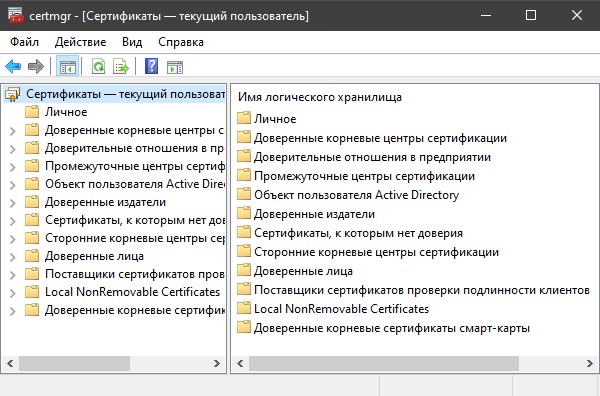Expand Доверенные корневые центры node in tree
The image size is (600, 396).
point(13,131)
